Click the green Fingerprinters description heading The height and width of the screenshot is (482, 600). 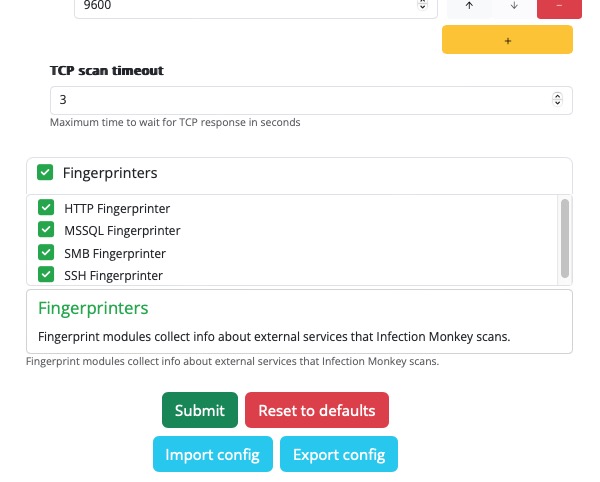click(93, 307)
